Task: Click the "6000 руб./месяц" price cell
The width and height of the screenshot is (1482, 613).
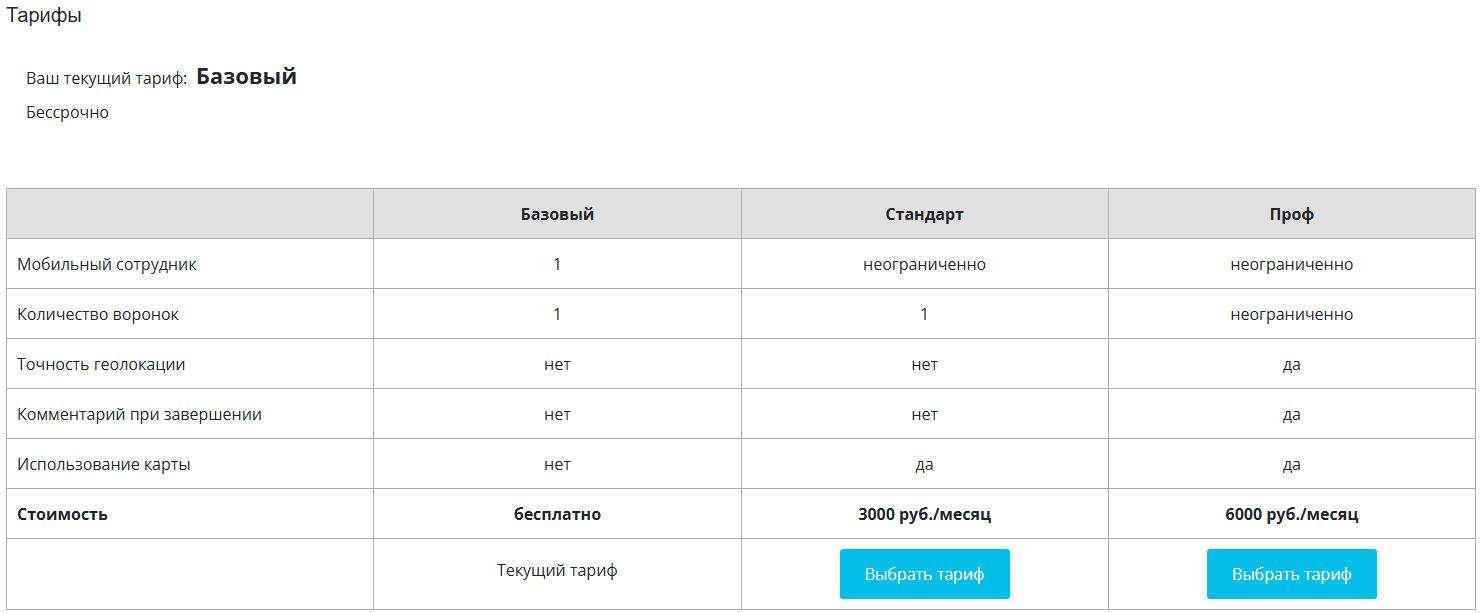Action: click(x=1291, y=514)
